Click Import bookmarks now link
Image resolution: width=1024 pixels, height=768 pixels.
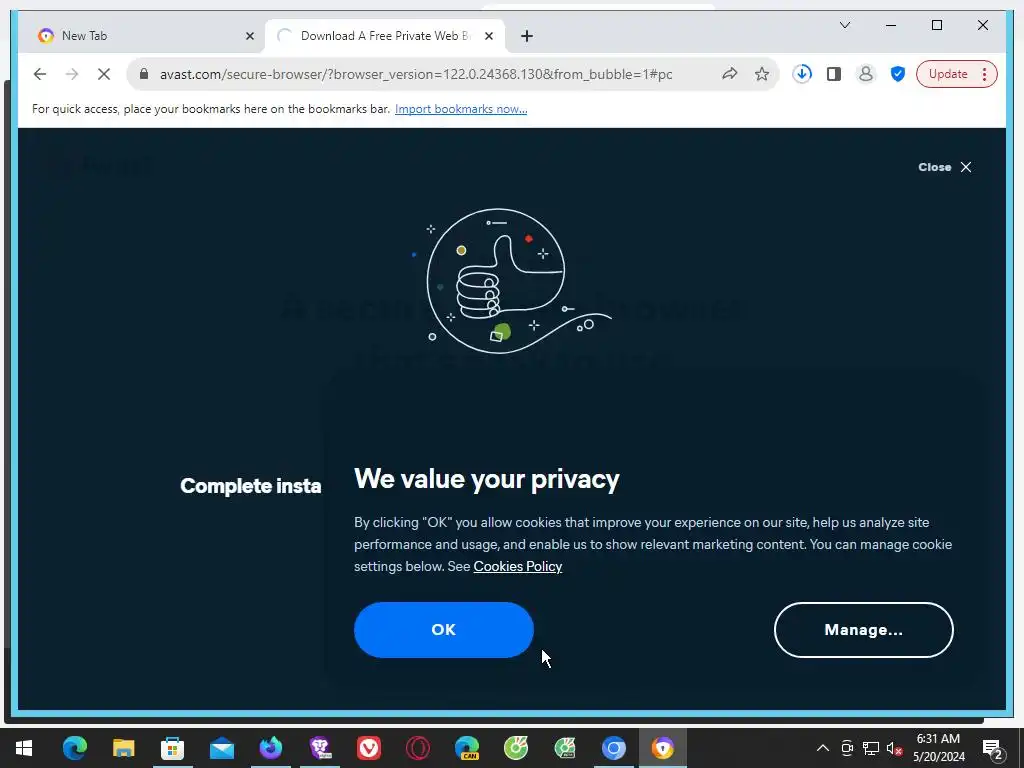click(x=461, y=109)
